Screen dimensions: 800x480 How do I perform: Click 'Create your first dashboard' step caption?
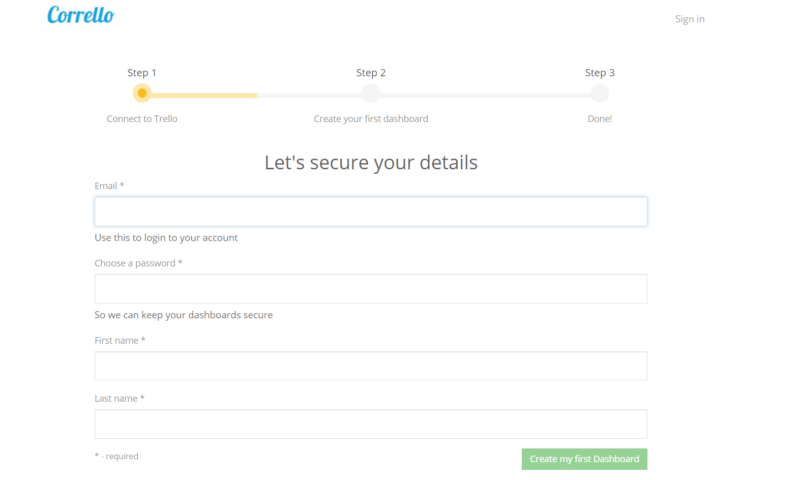click(x=371, y=119)
